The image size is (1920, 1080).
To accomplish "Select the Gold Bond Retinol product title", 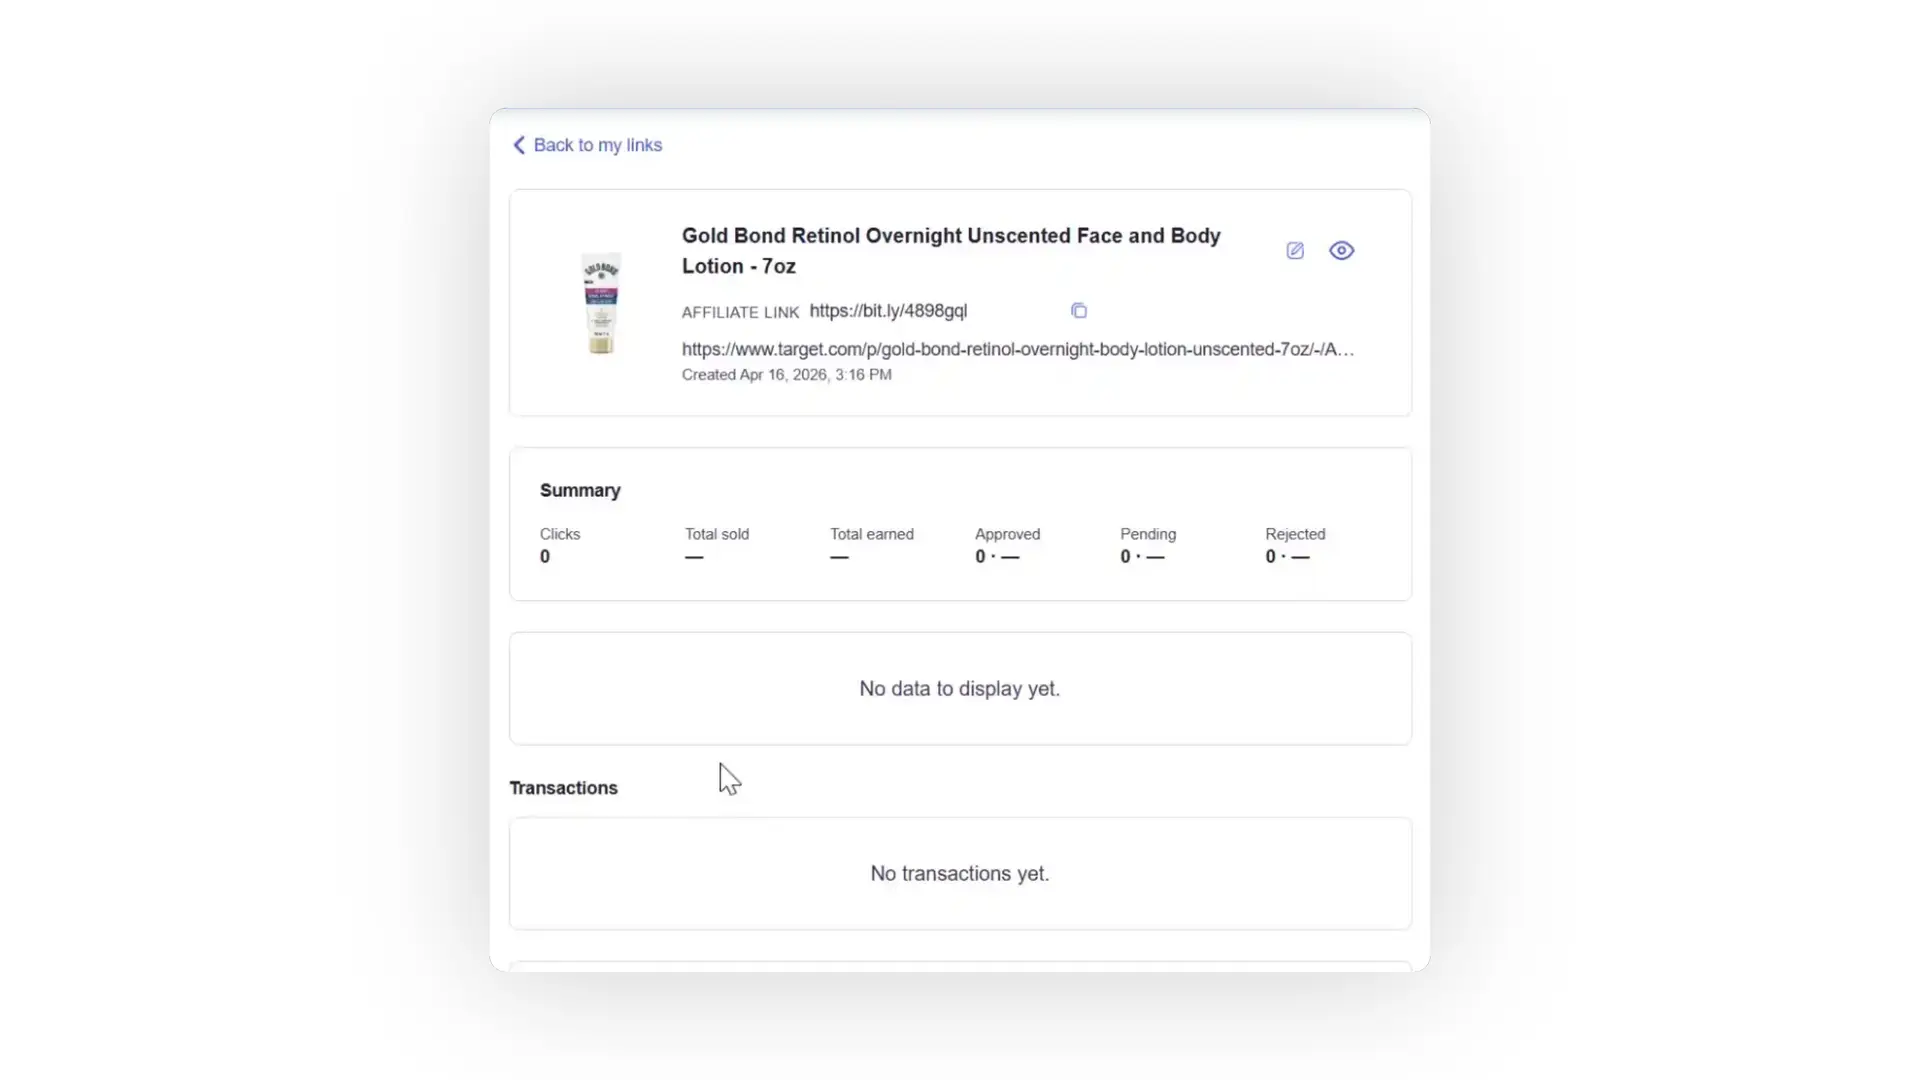I will [950, 250].
